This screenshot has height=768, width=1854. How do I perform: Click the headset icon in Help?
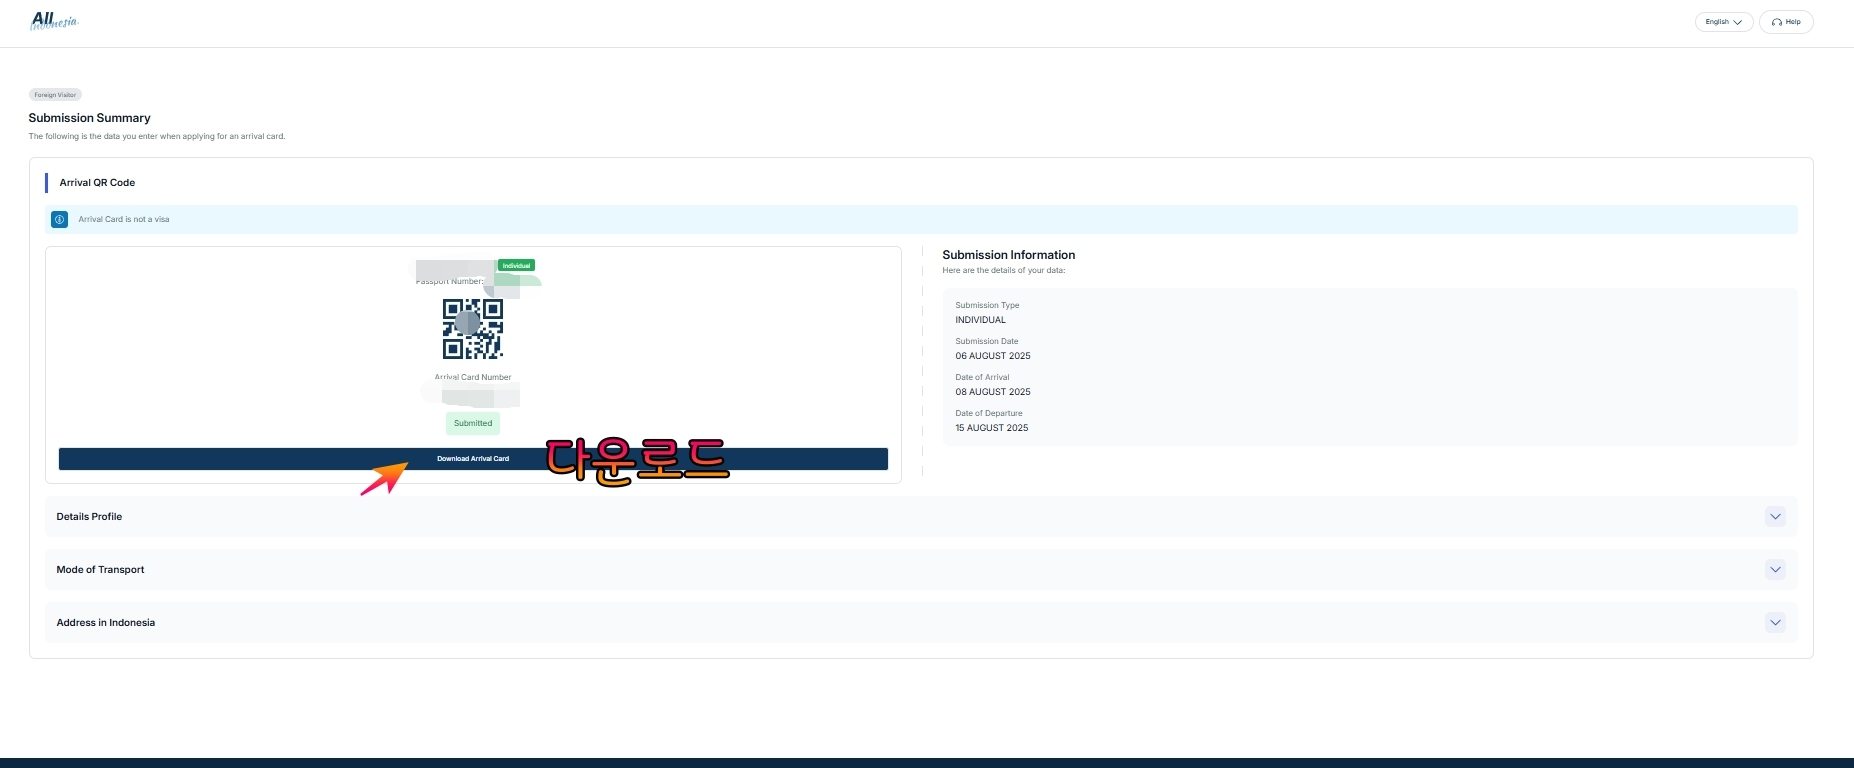pos(1777,22)
